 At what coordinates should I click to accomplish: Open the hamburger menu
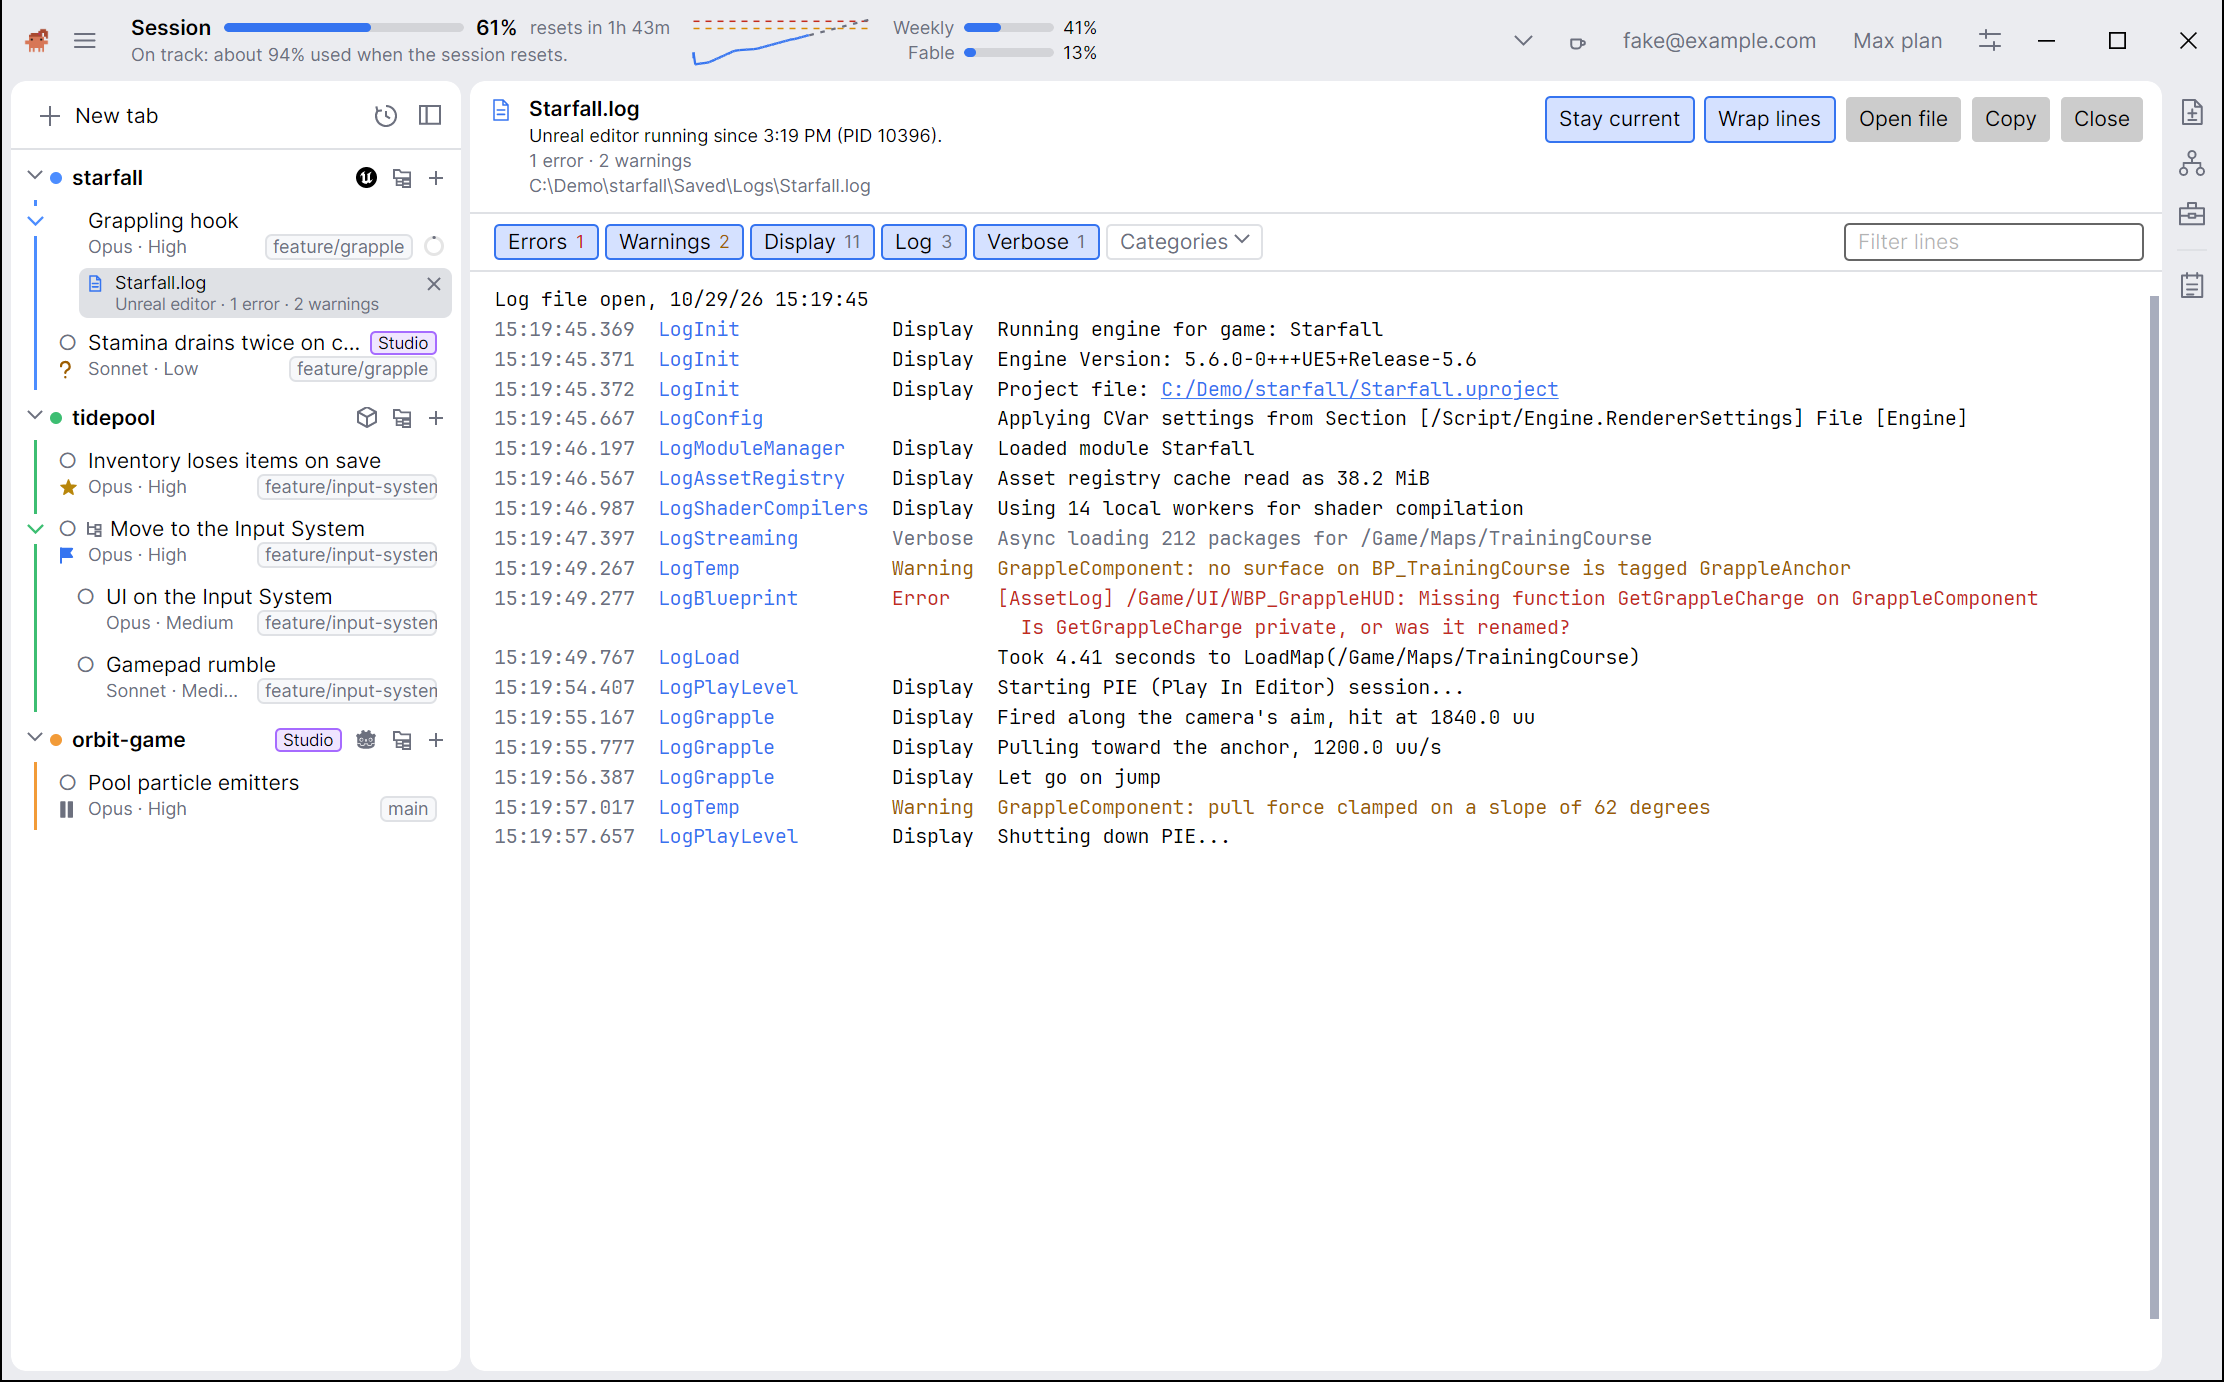pos(85,41)
